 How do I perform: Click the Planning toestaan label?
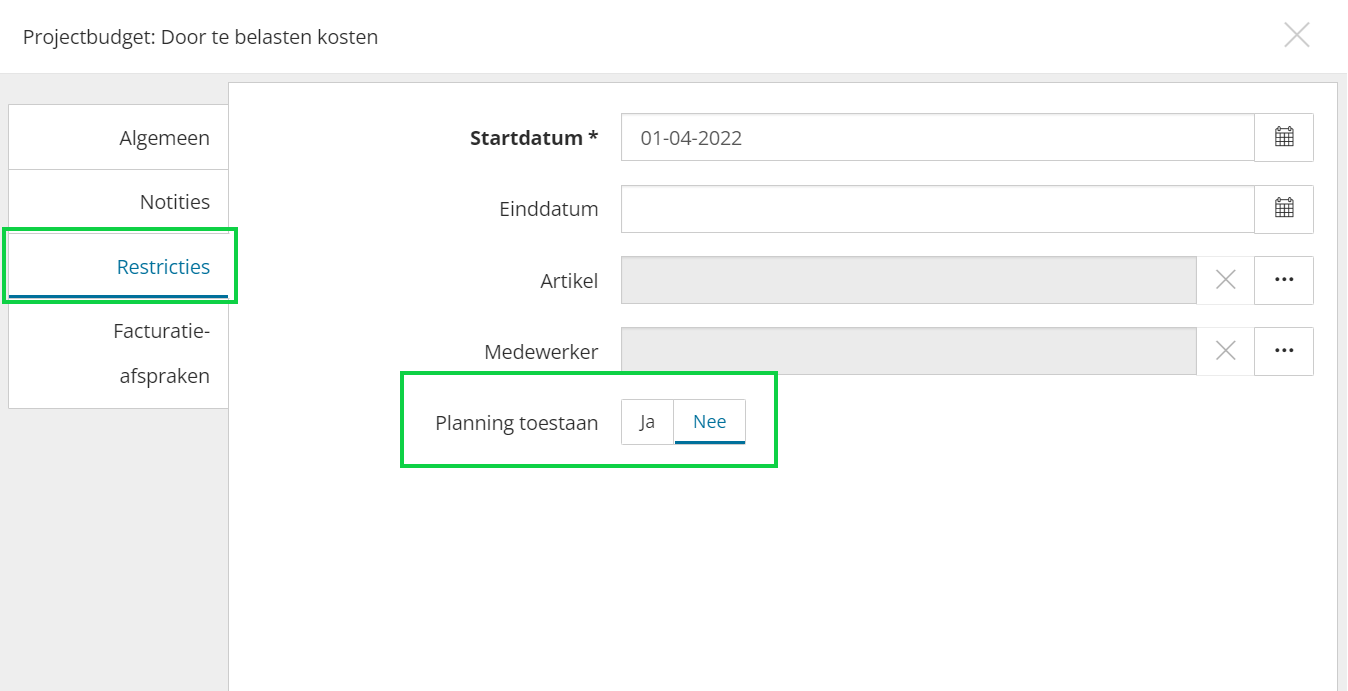pos(516,423)
